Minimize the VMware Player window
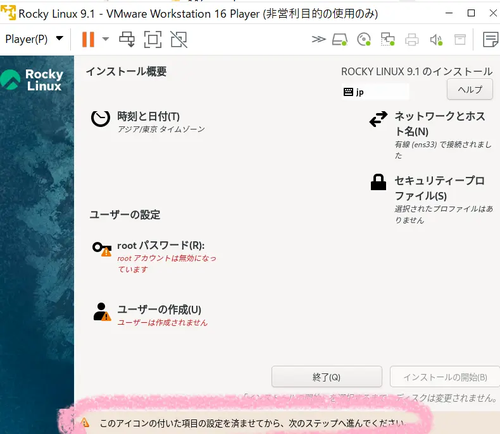This screenshot has width=500, height=434. (x=449, y=13)
